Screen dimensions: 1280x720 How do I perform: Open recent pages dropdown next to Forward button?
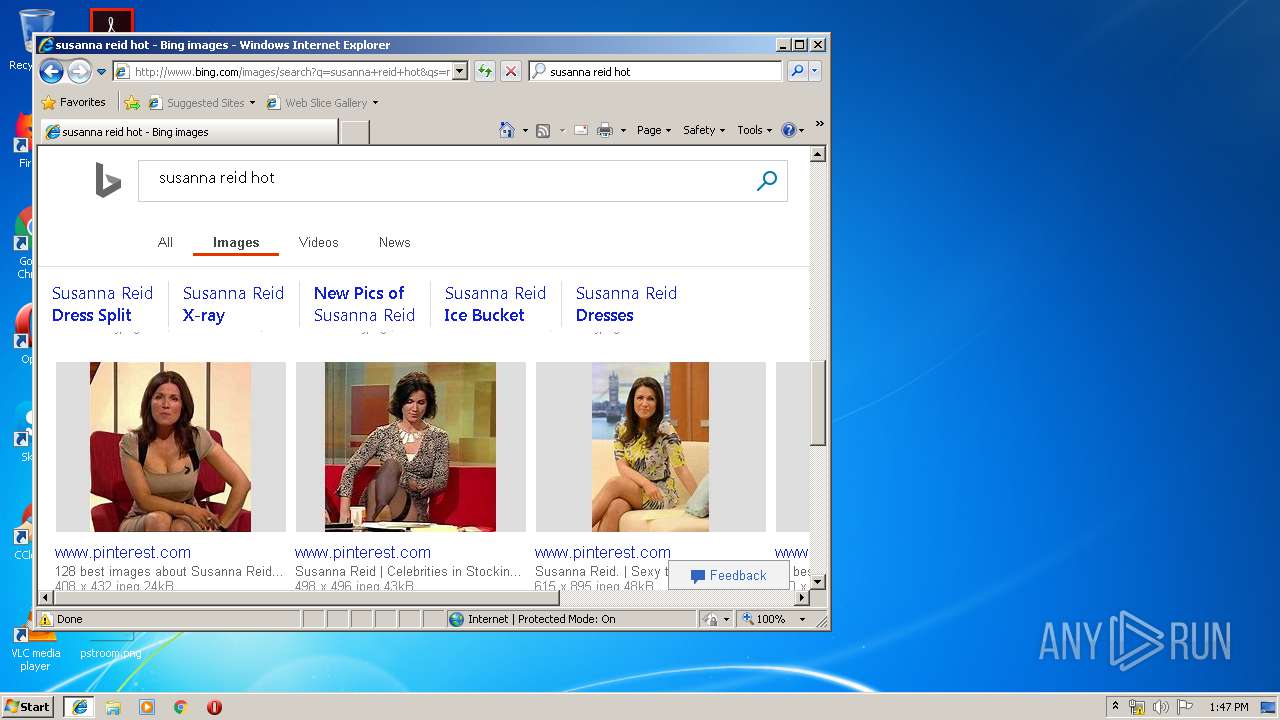tap(101, 72)
